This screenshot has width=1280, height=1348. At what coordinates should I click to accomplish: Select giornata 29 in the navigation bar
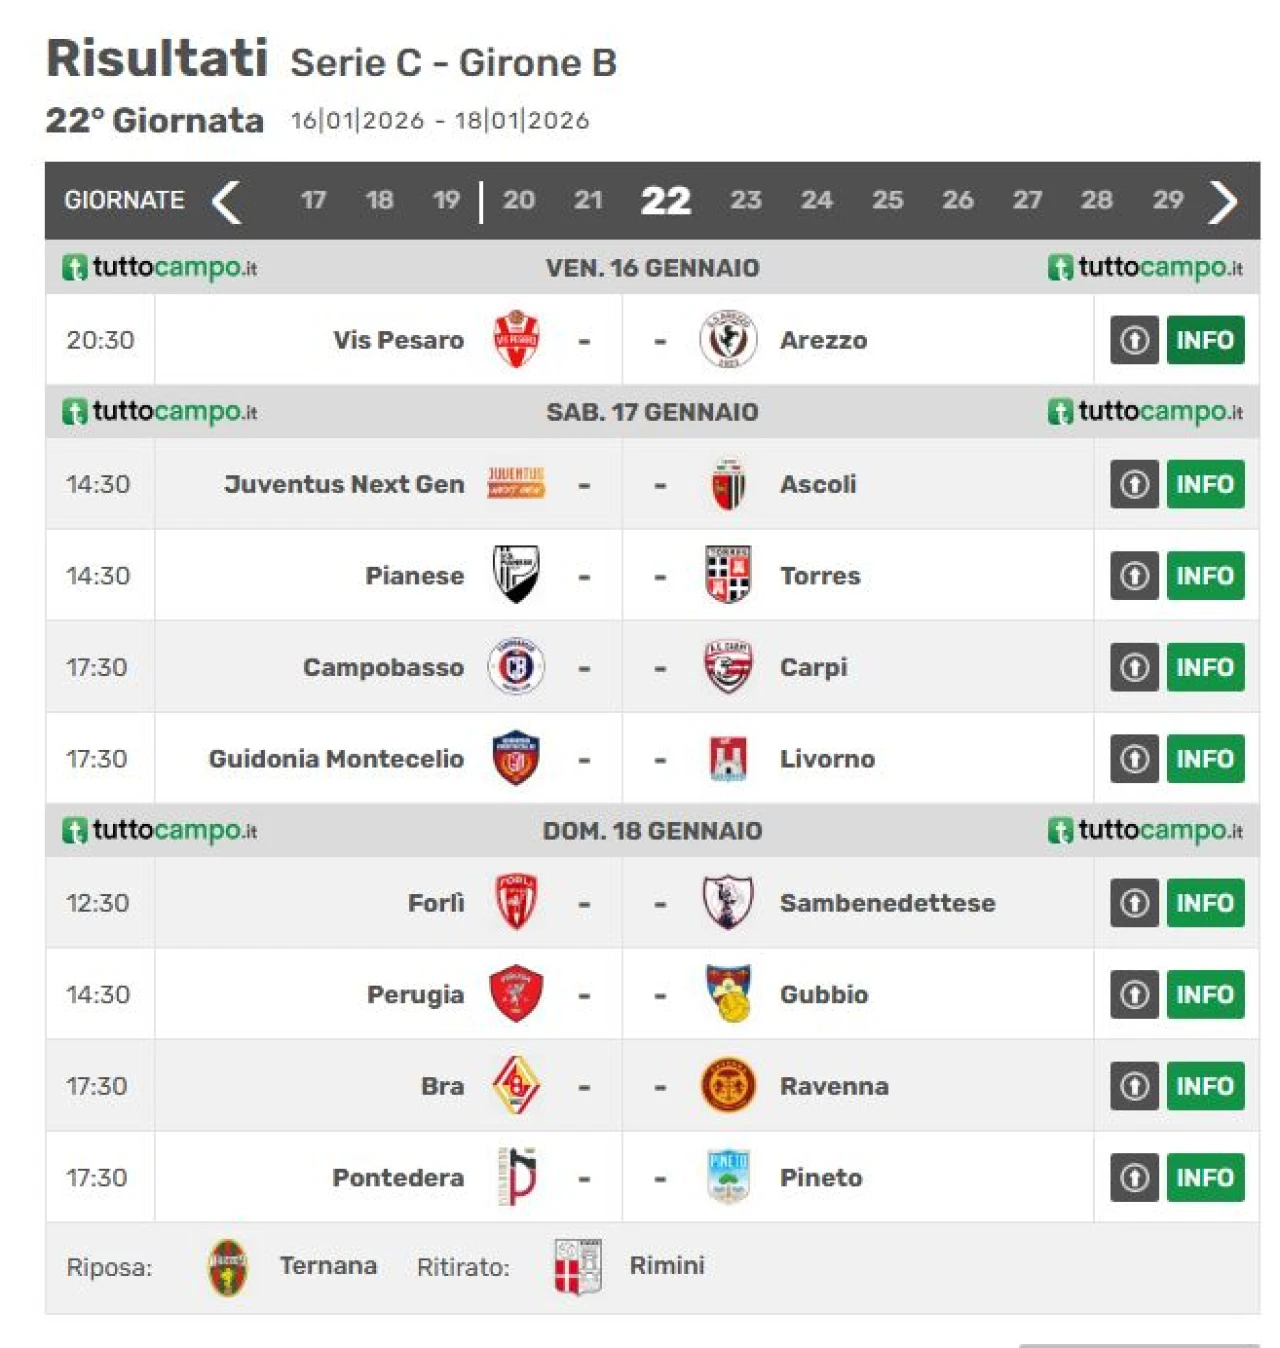(x=1167, y=200)
